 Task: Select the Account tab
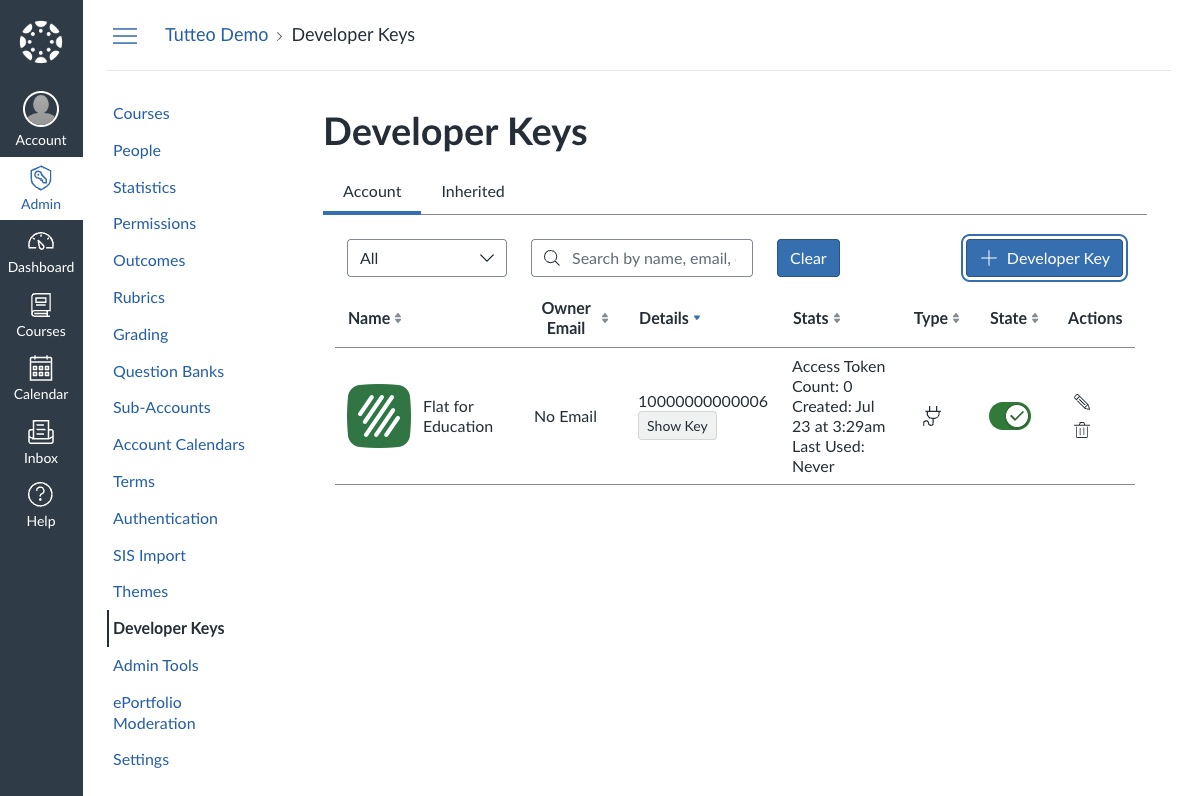click(x=371, y=191)
